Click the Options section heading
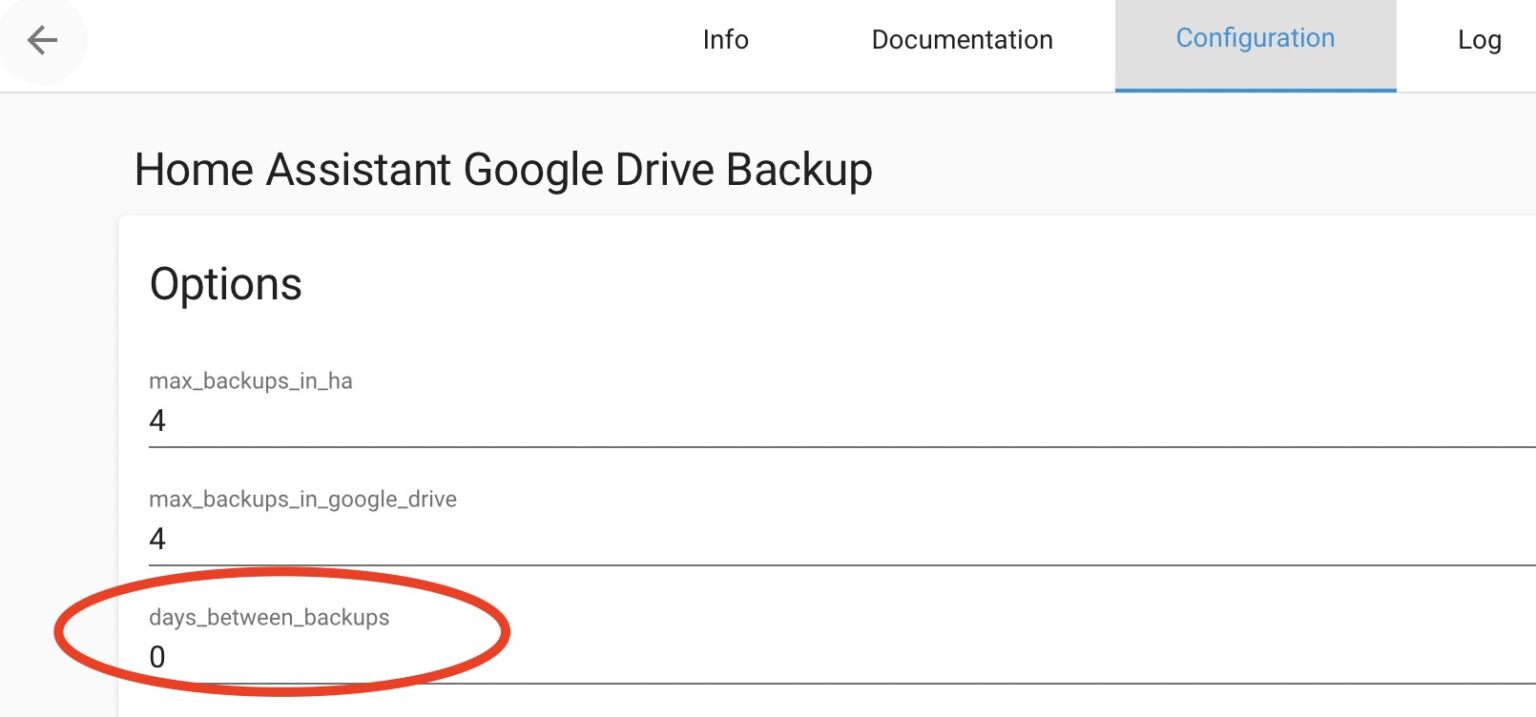Screen dimensions: 1536x717 [226, 285]
